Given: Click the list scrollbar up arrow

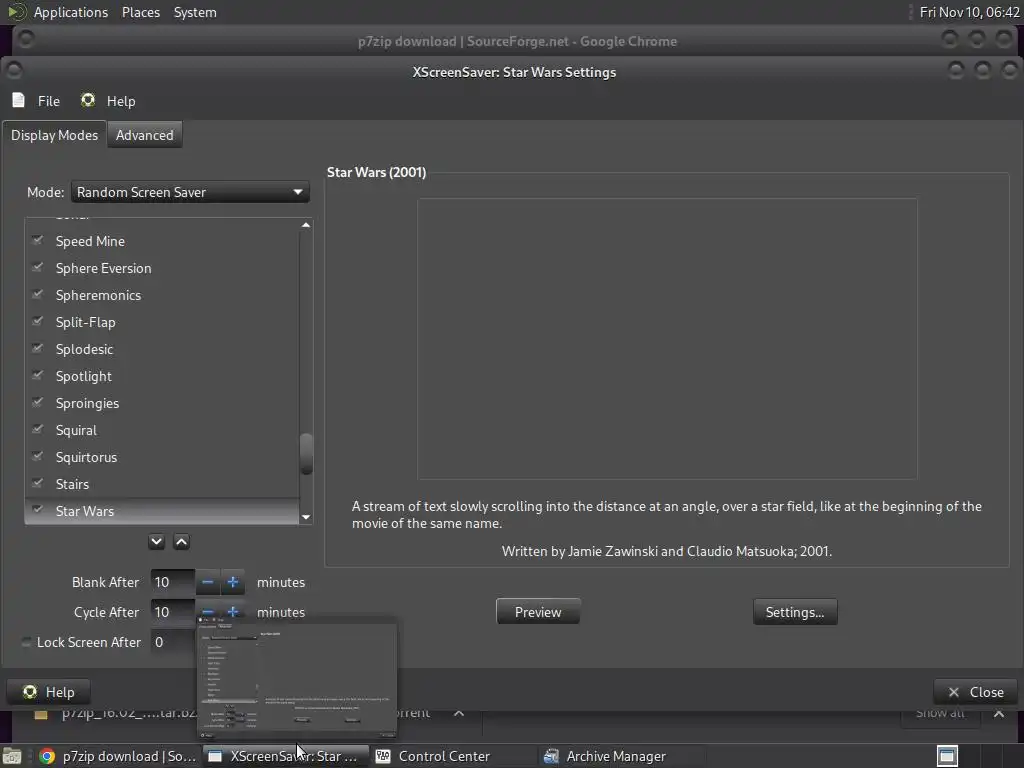Looking at the screenshot, I should pos(306,225).
